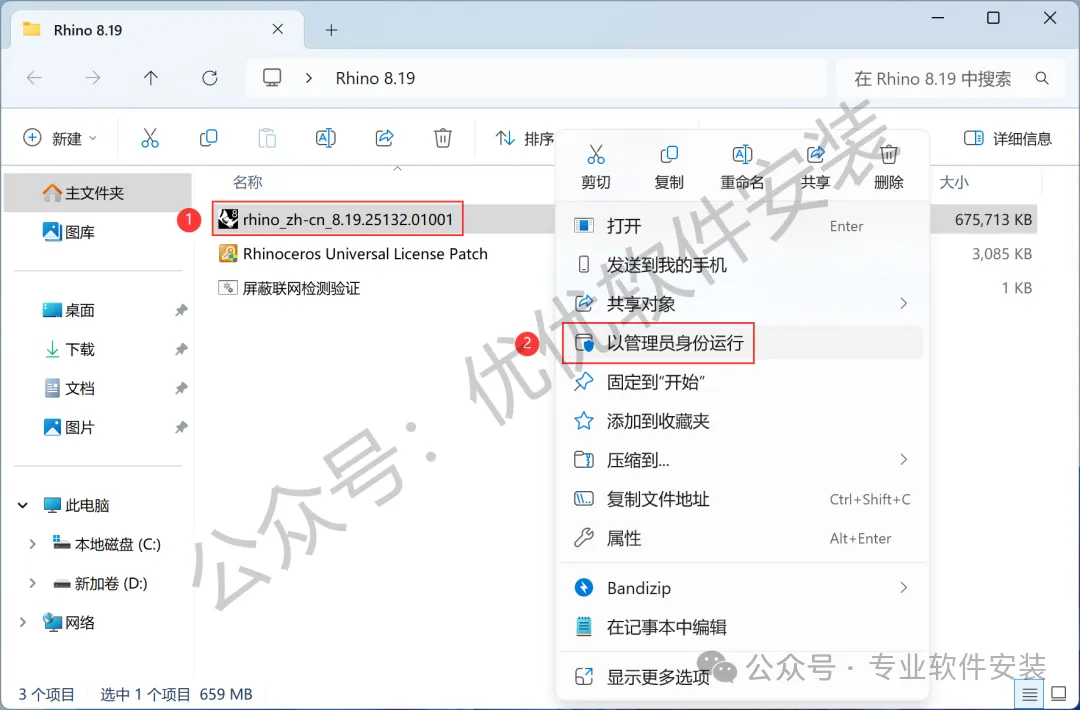Switch to large thumbnails view in the status bar
Image resolution: width=1080 pixels, height=710 pixels.
point(1059,693)
